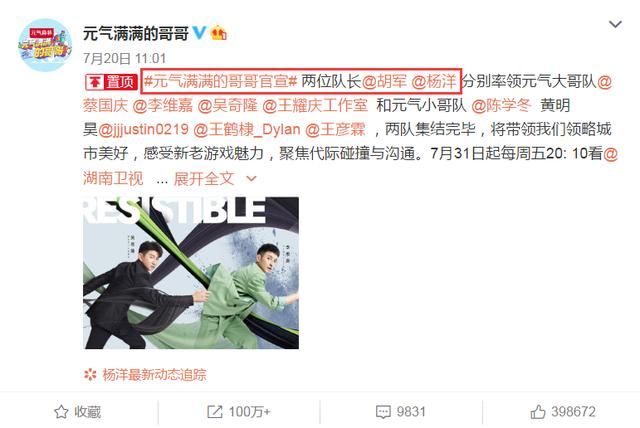This screenshot has height=428, width=640.
Task: Visit the @杨洋 mention
Action: pos(434,82)
